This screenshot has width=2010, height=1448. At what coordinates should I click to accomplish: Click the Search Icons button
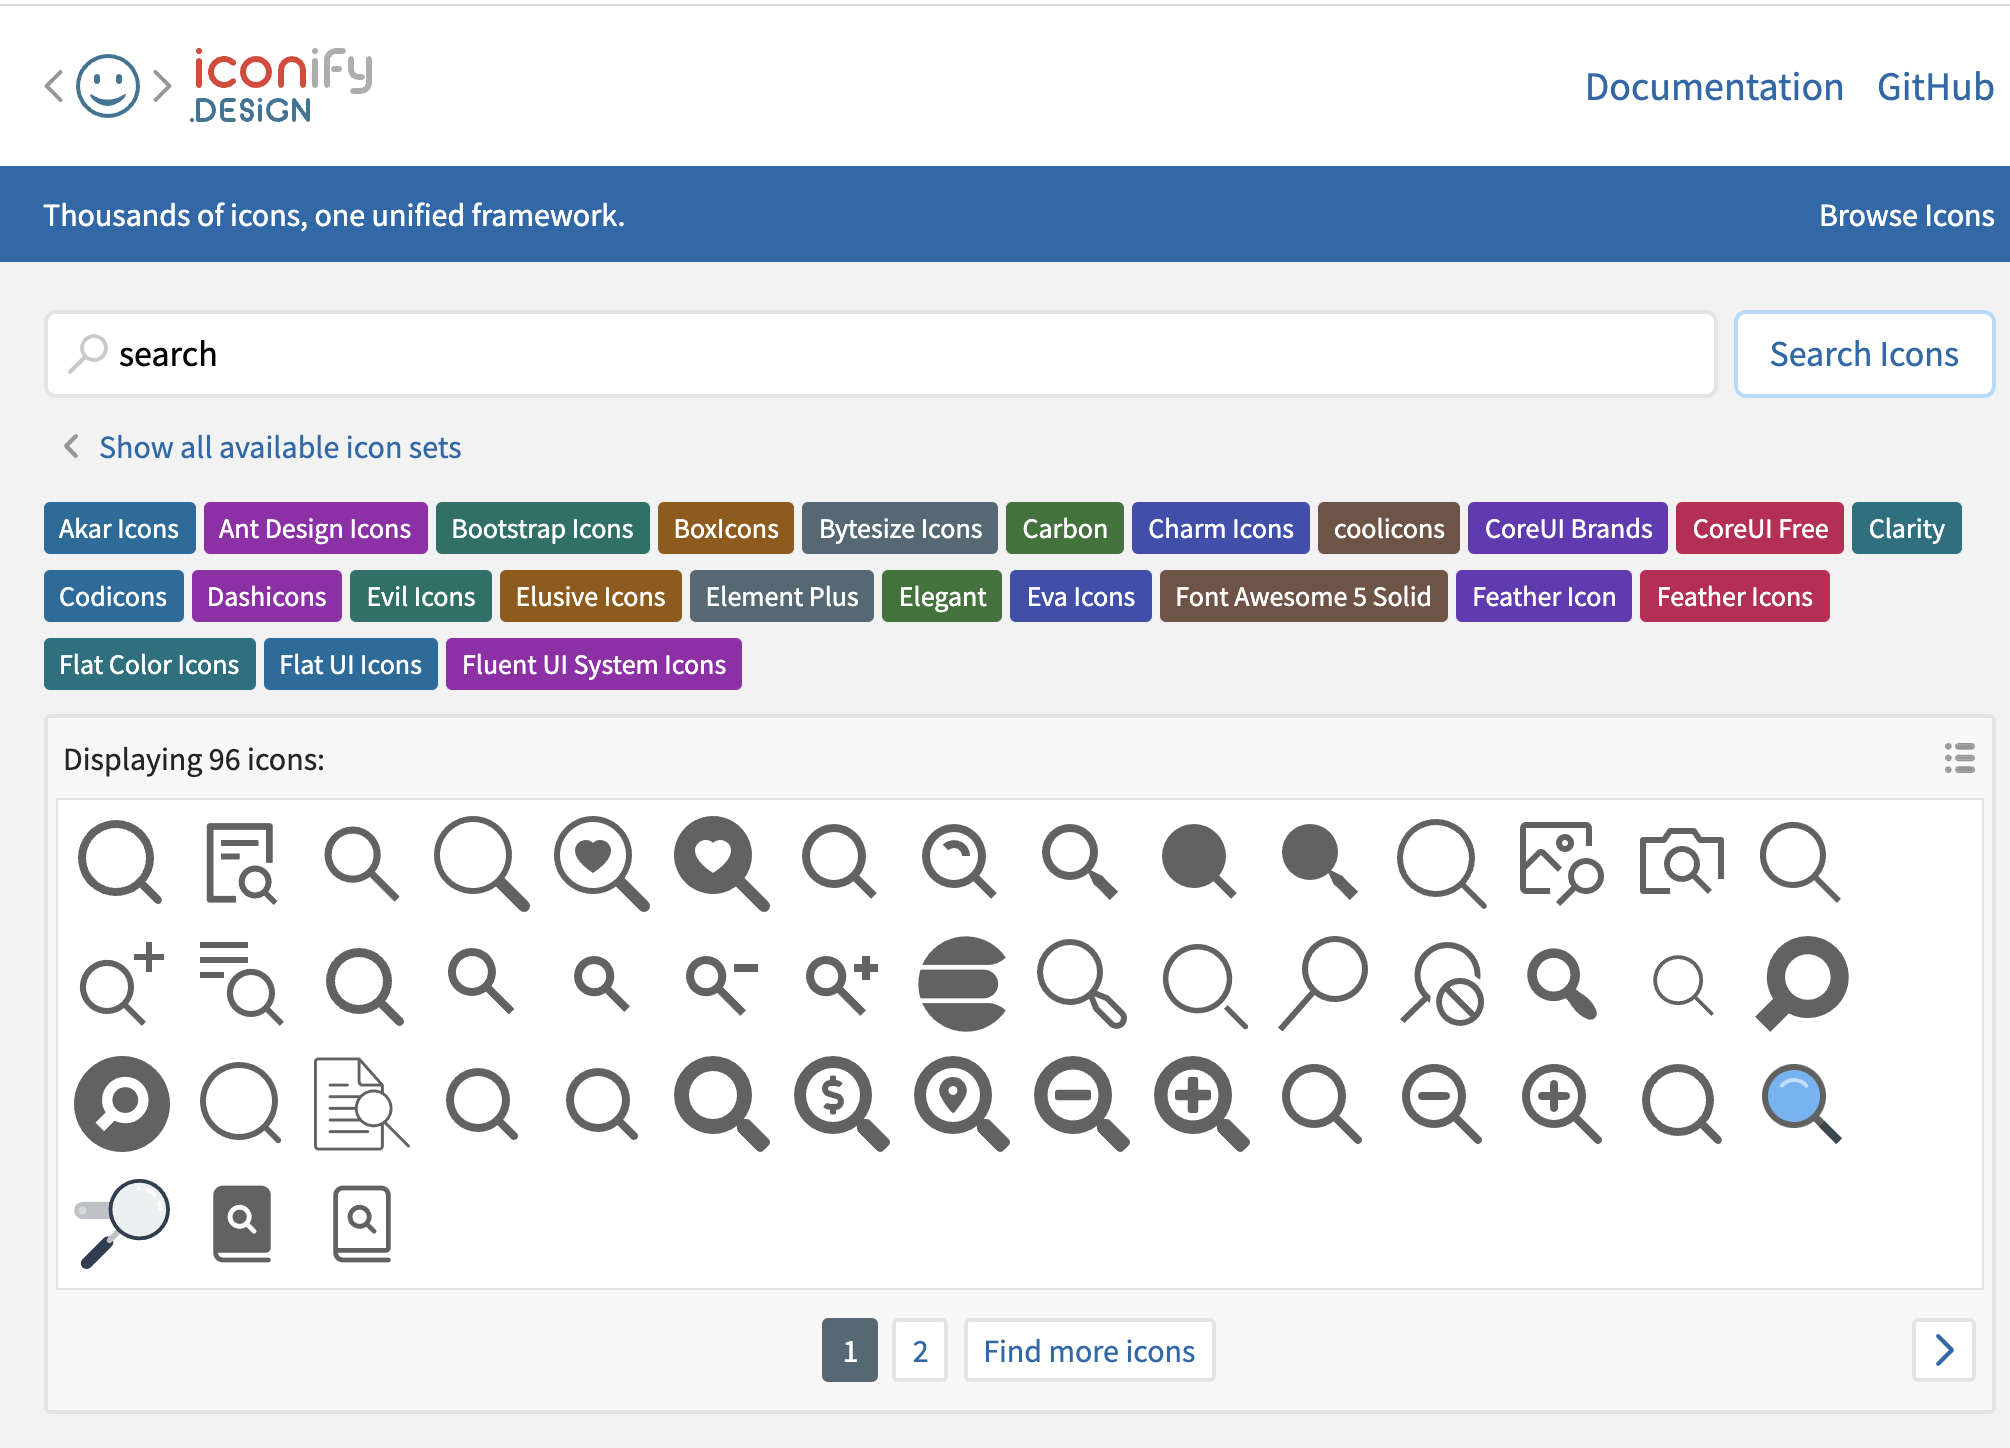[1864, 353]
